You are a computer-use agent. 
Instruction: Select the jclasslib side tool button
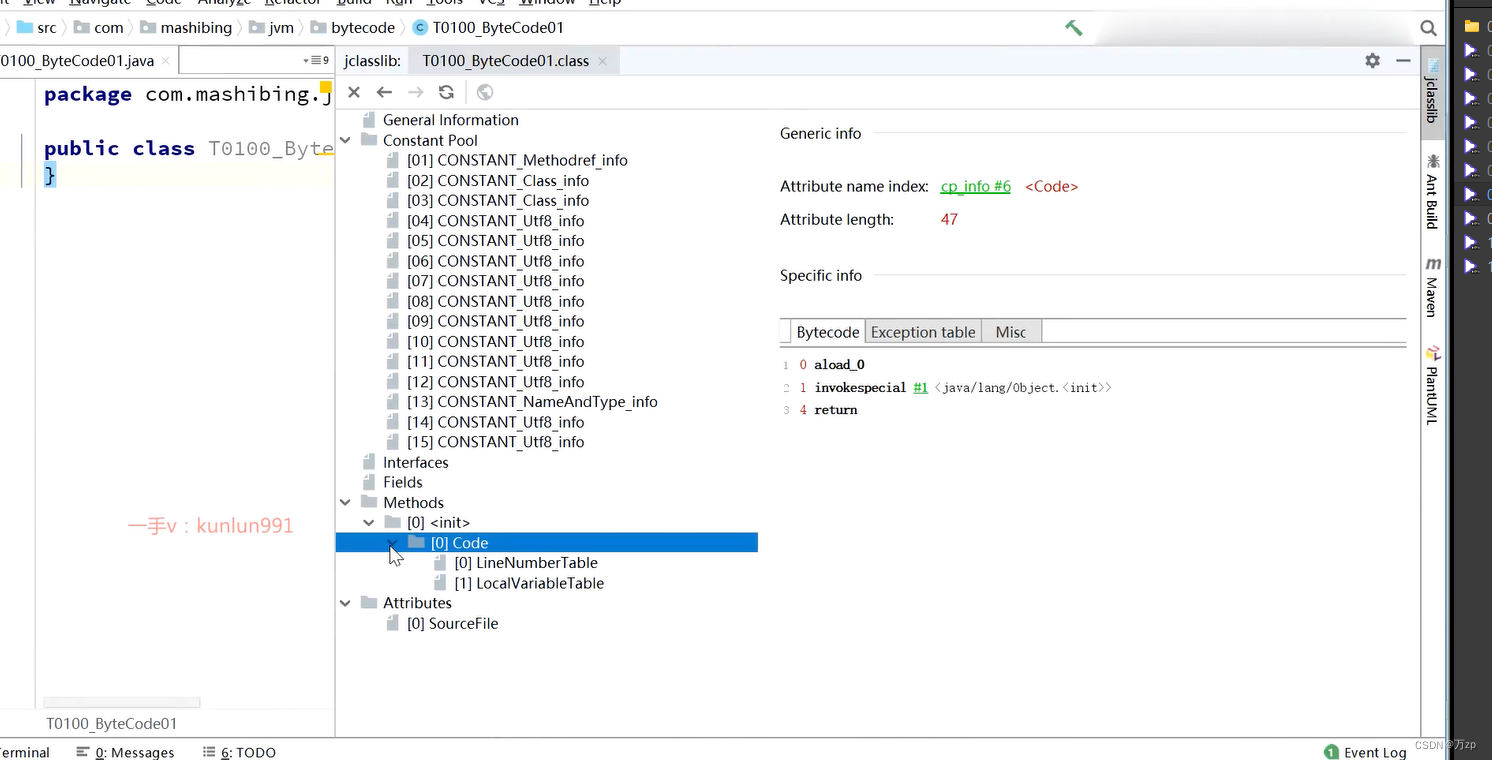1432,91
